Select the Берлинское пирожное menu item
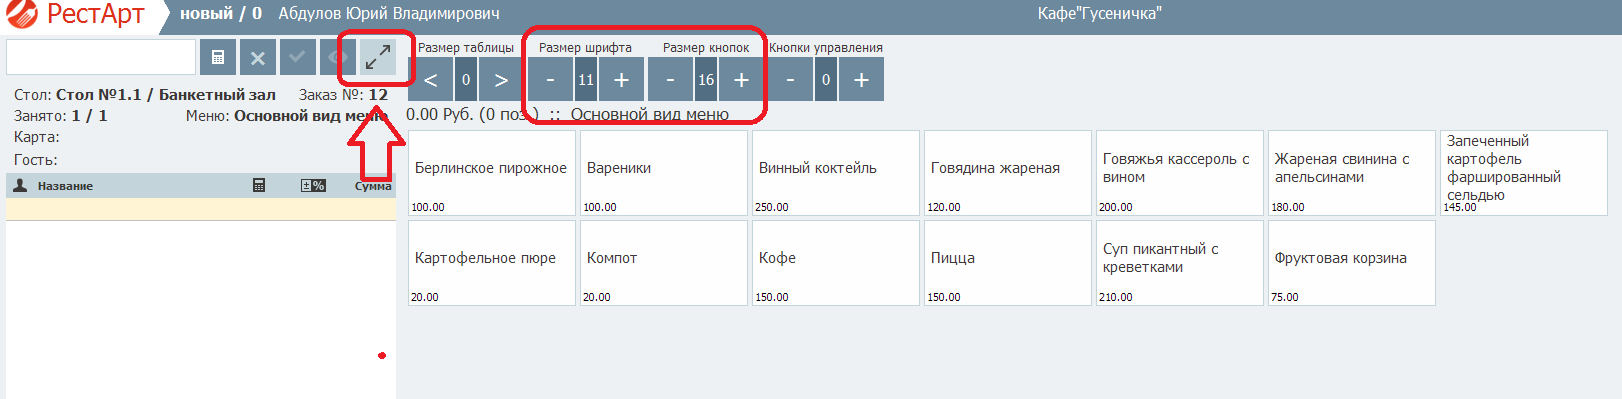The height and width of the screenshot is (399, 1622). click(x=492, y=173)
